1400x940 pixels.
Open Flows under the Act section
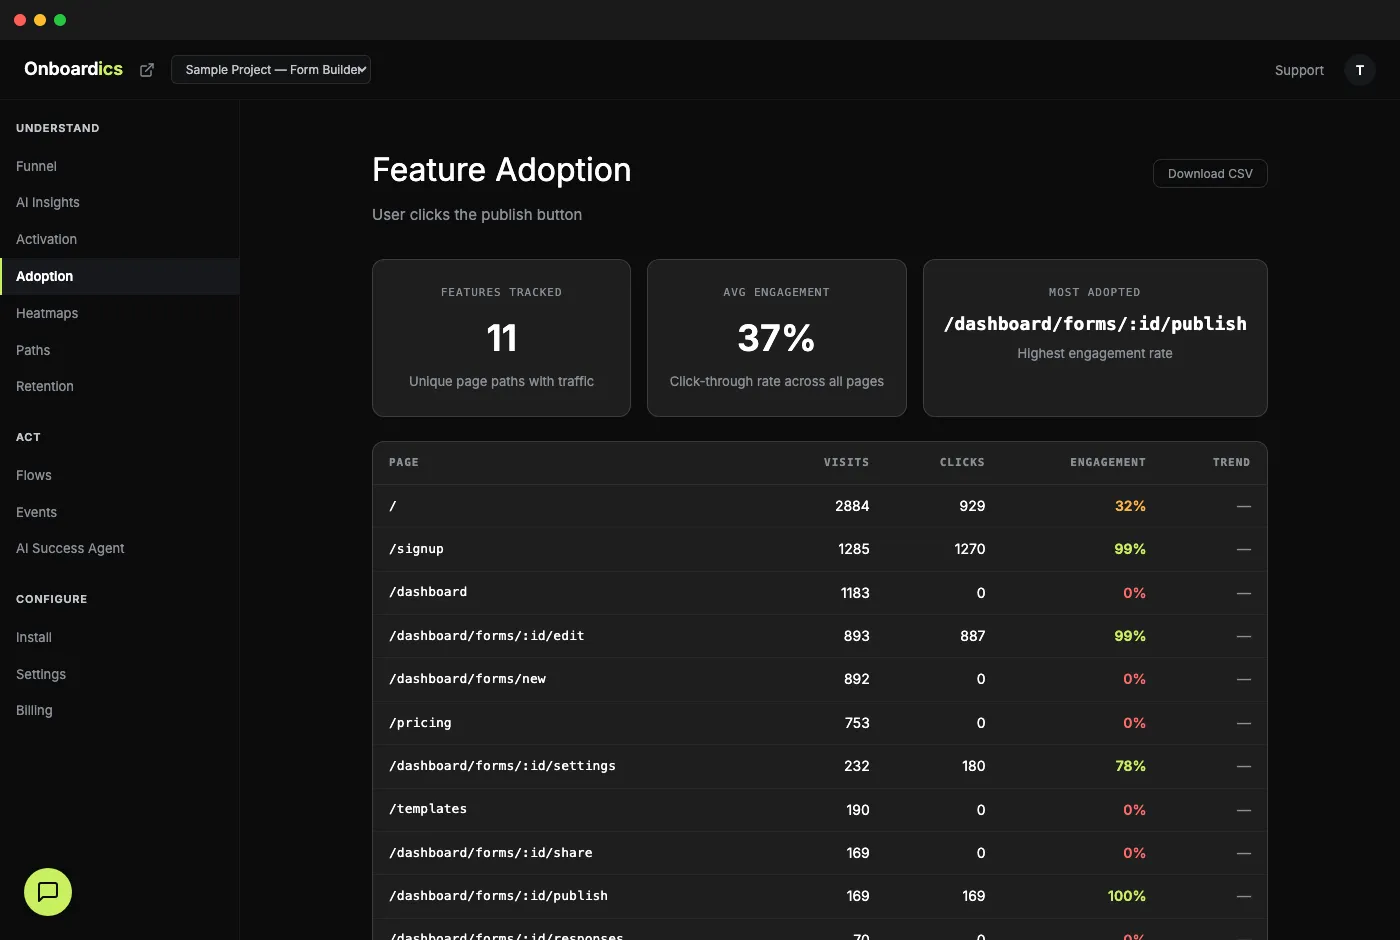click(x=33, y=475)
